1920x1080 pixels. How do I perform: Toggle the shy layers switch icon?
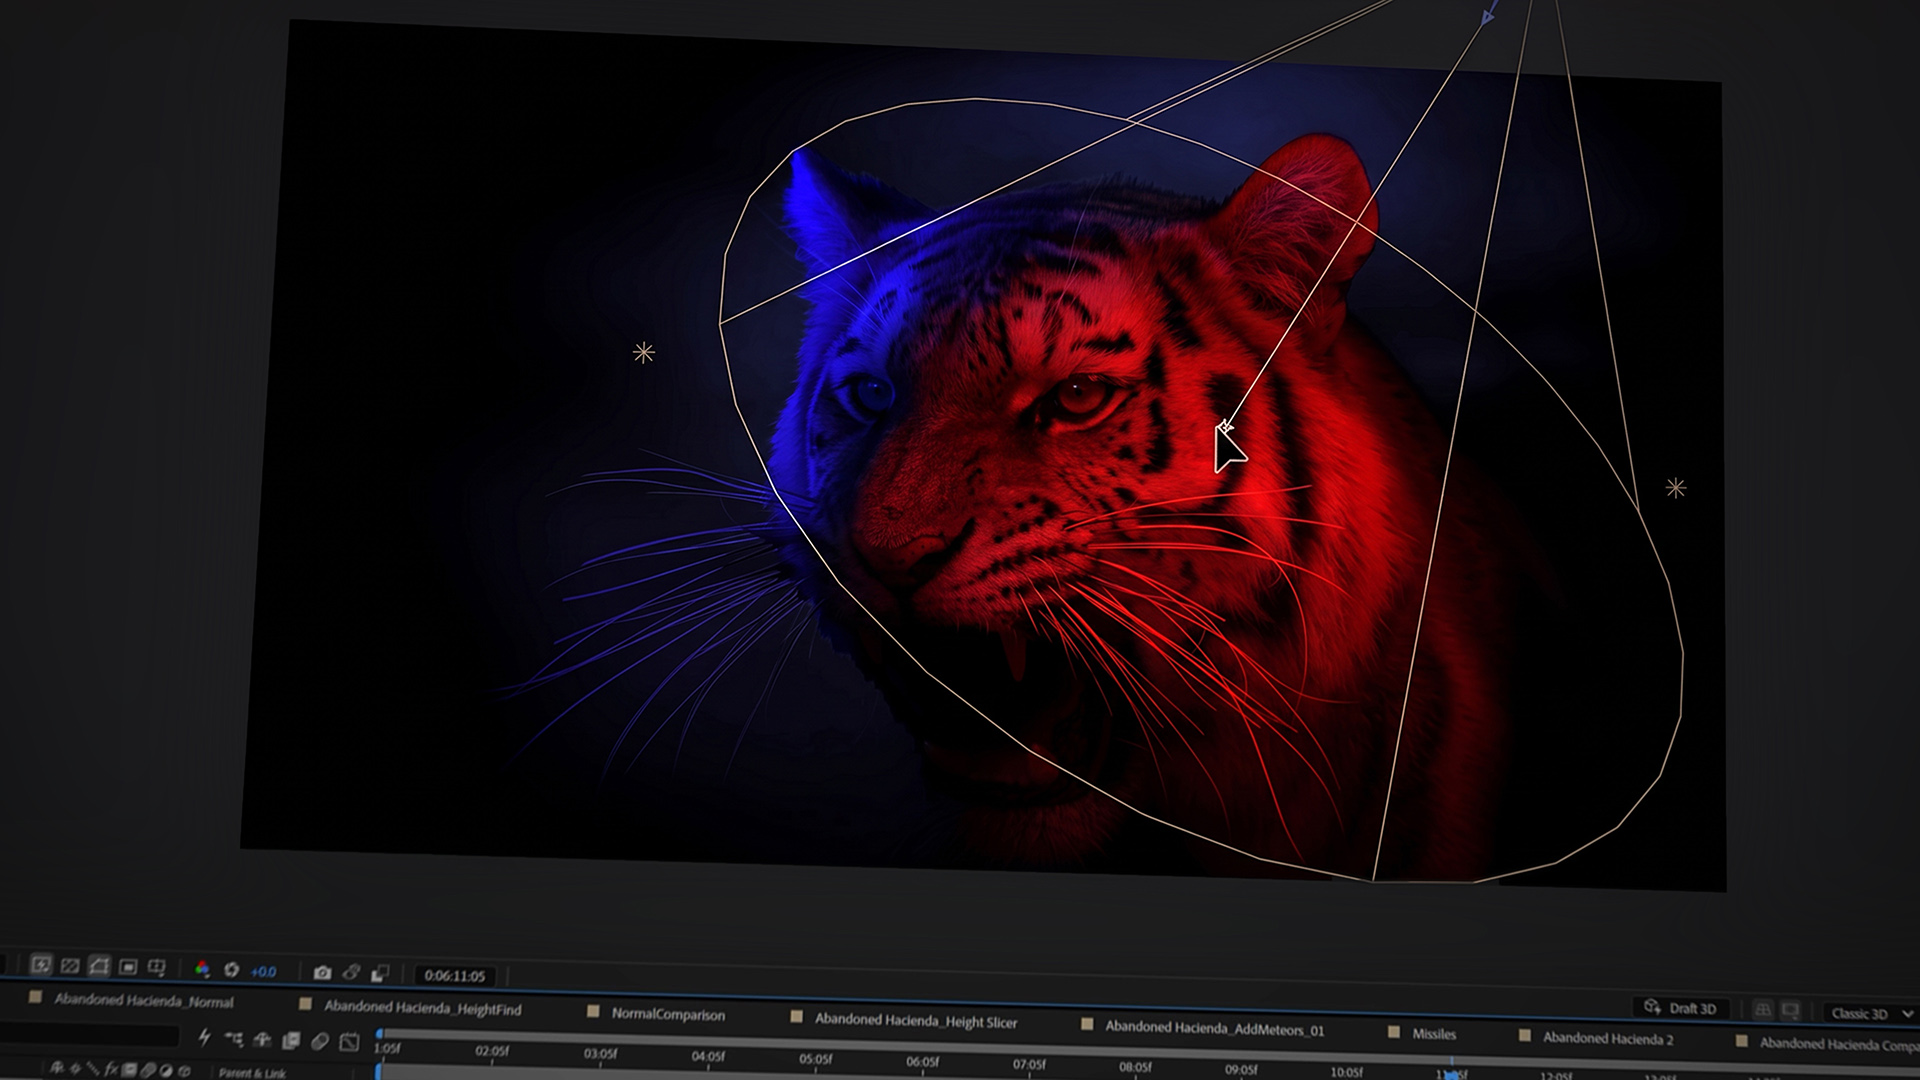[x=262, y=1040]
